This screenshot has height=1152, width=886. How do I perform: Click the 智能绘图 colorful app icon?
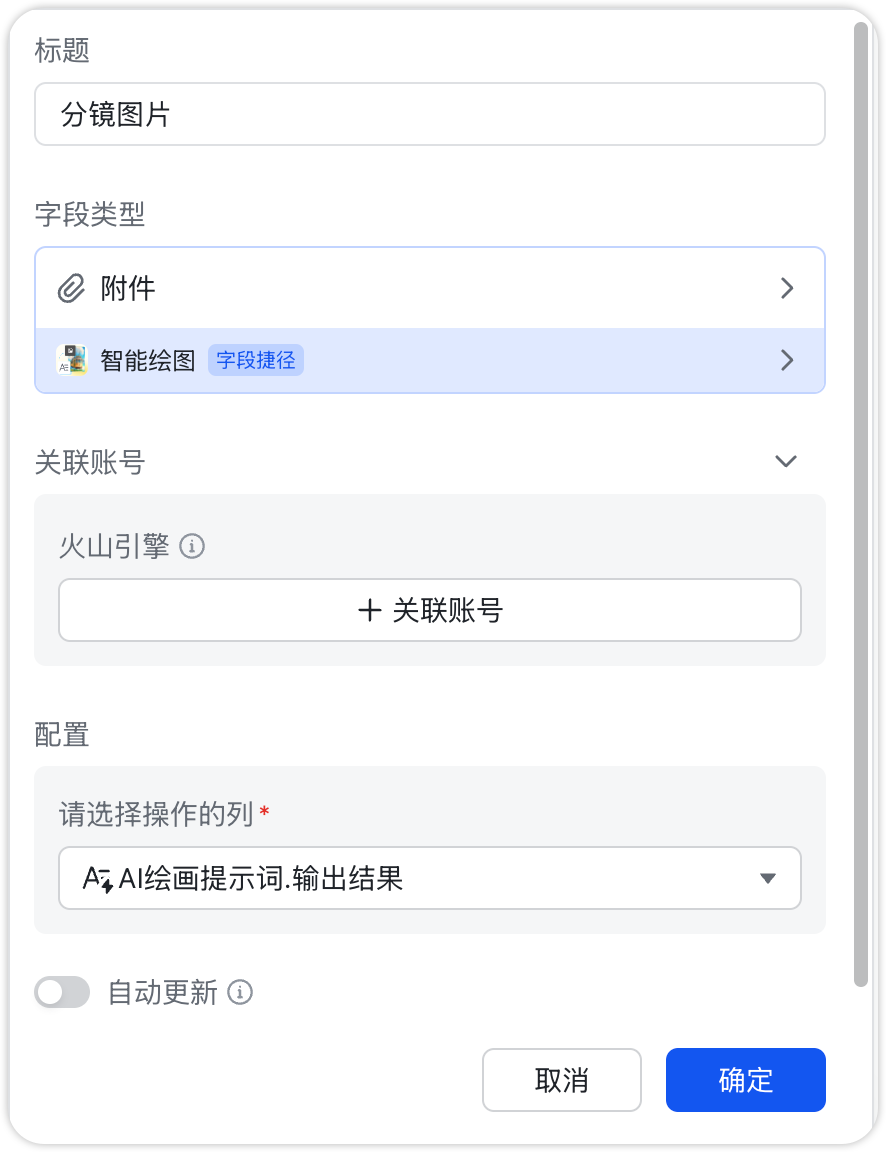pyautogui.click(x=73, y=360)
